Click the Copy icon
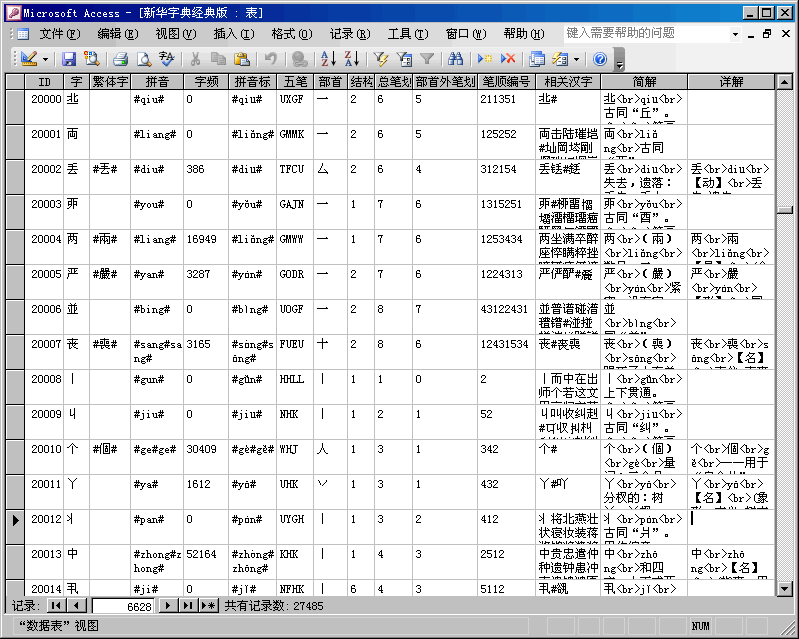The width and height of the screenshot is (799, 639). [218, 59]
